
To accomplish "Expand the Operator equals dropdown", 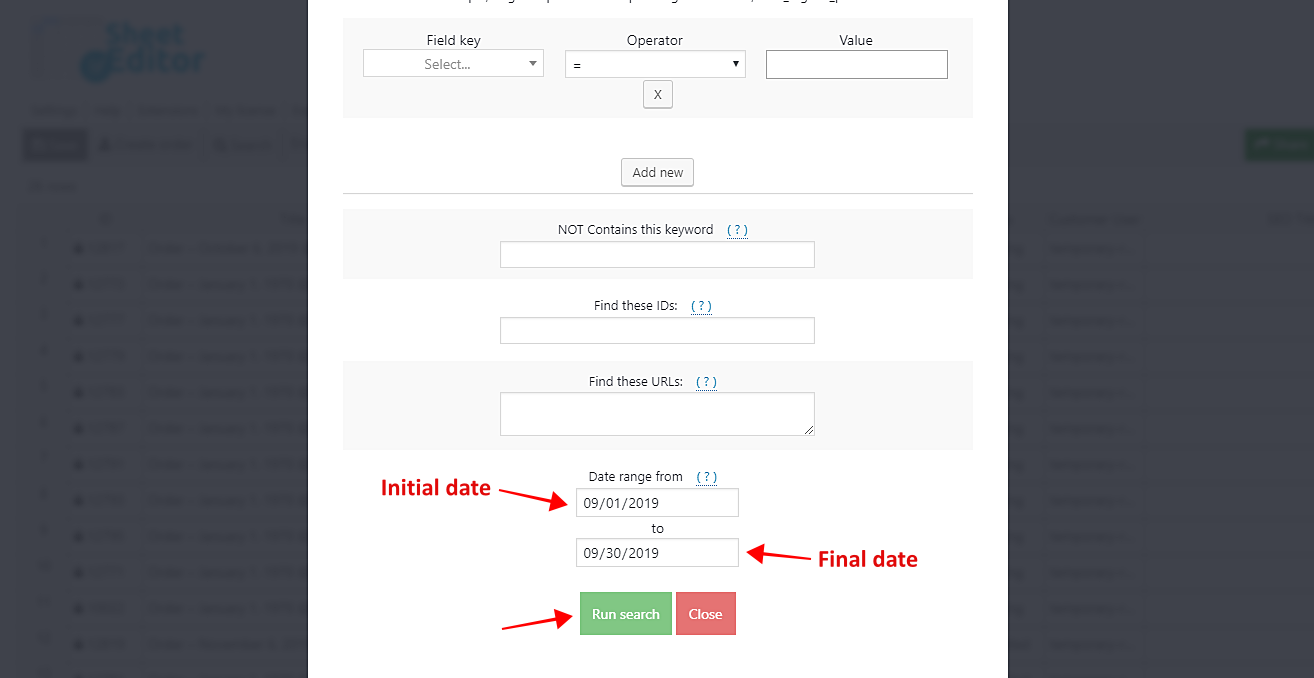I will point(655,64).
